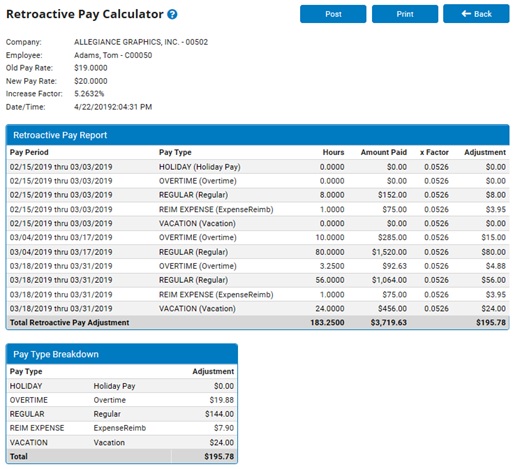Click the New Pay Rate value $20.0000
Image resolution: width=513 pixels, height=469 pixels.
point(91,81)
